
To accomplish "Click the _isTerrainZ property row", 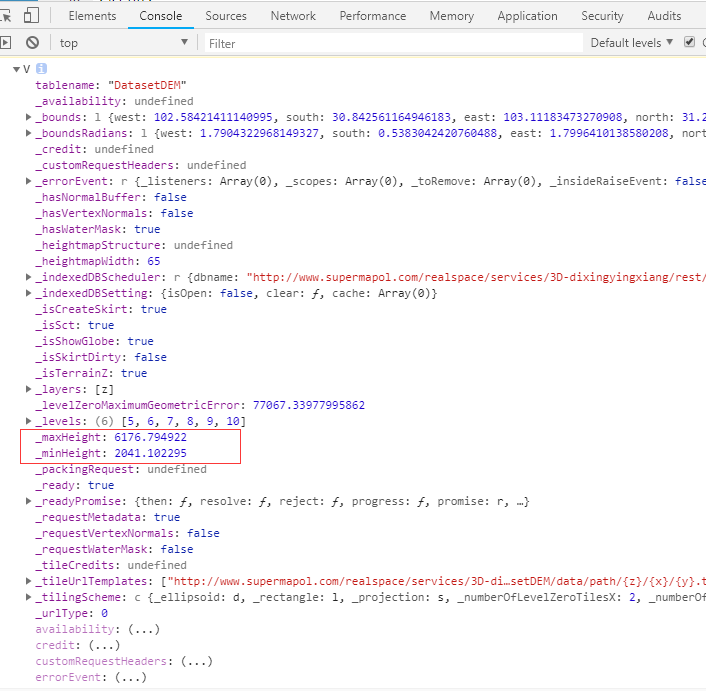I will 91,373.
